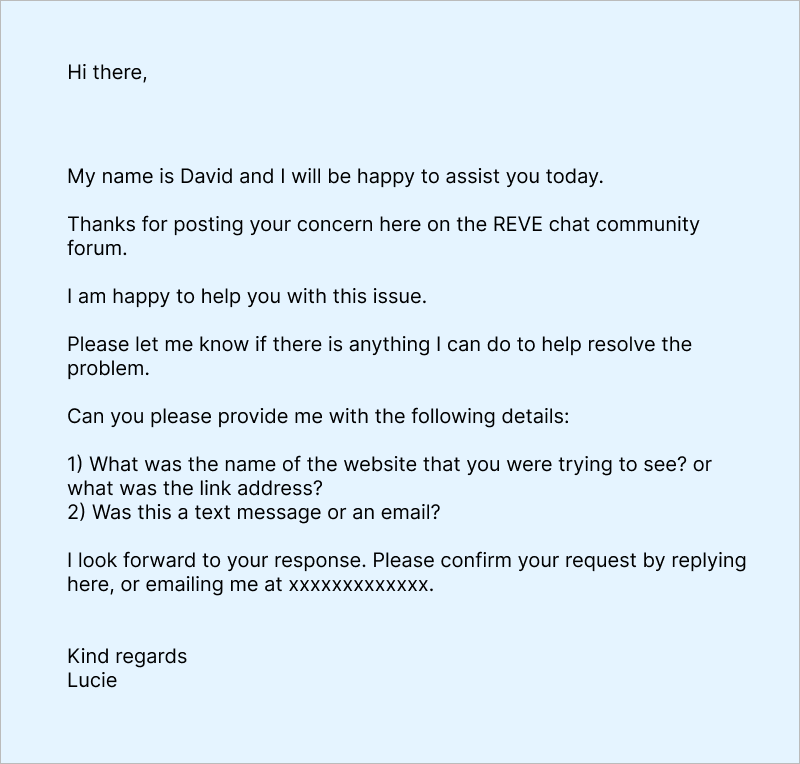Click the word REVE in the message

519,225
